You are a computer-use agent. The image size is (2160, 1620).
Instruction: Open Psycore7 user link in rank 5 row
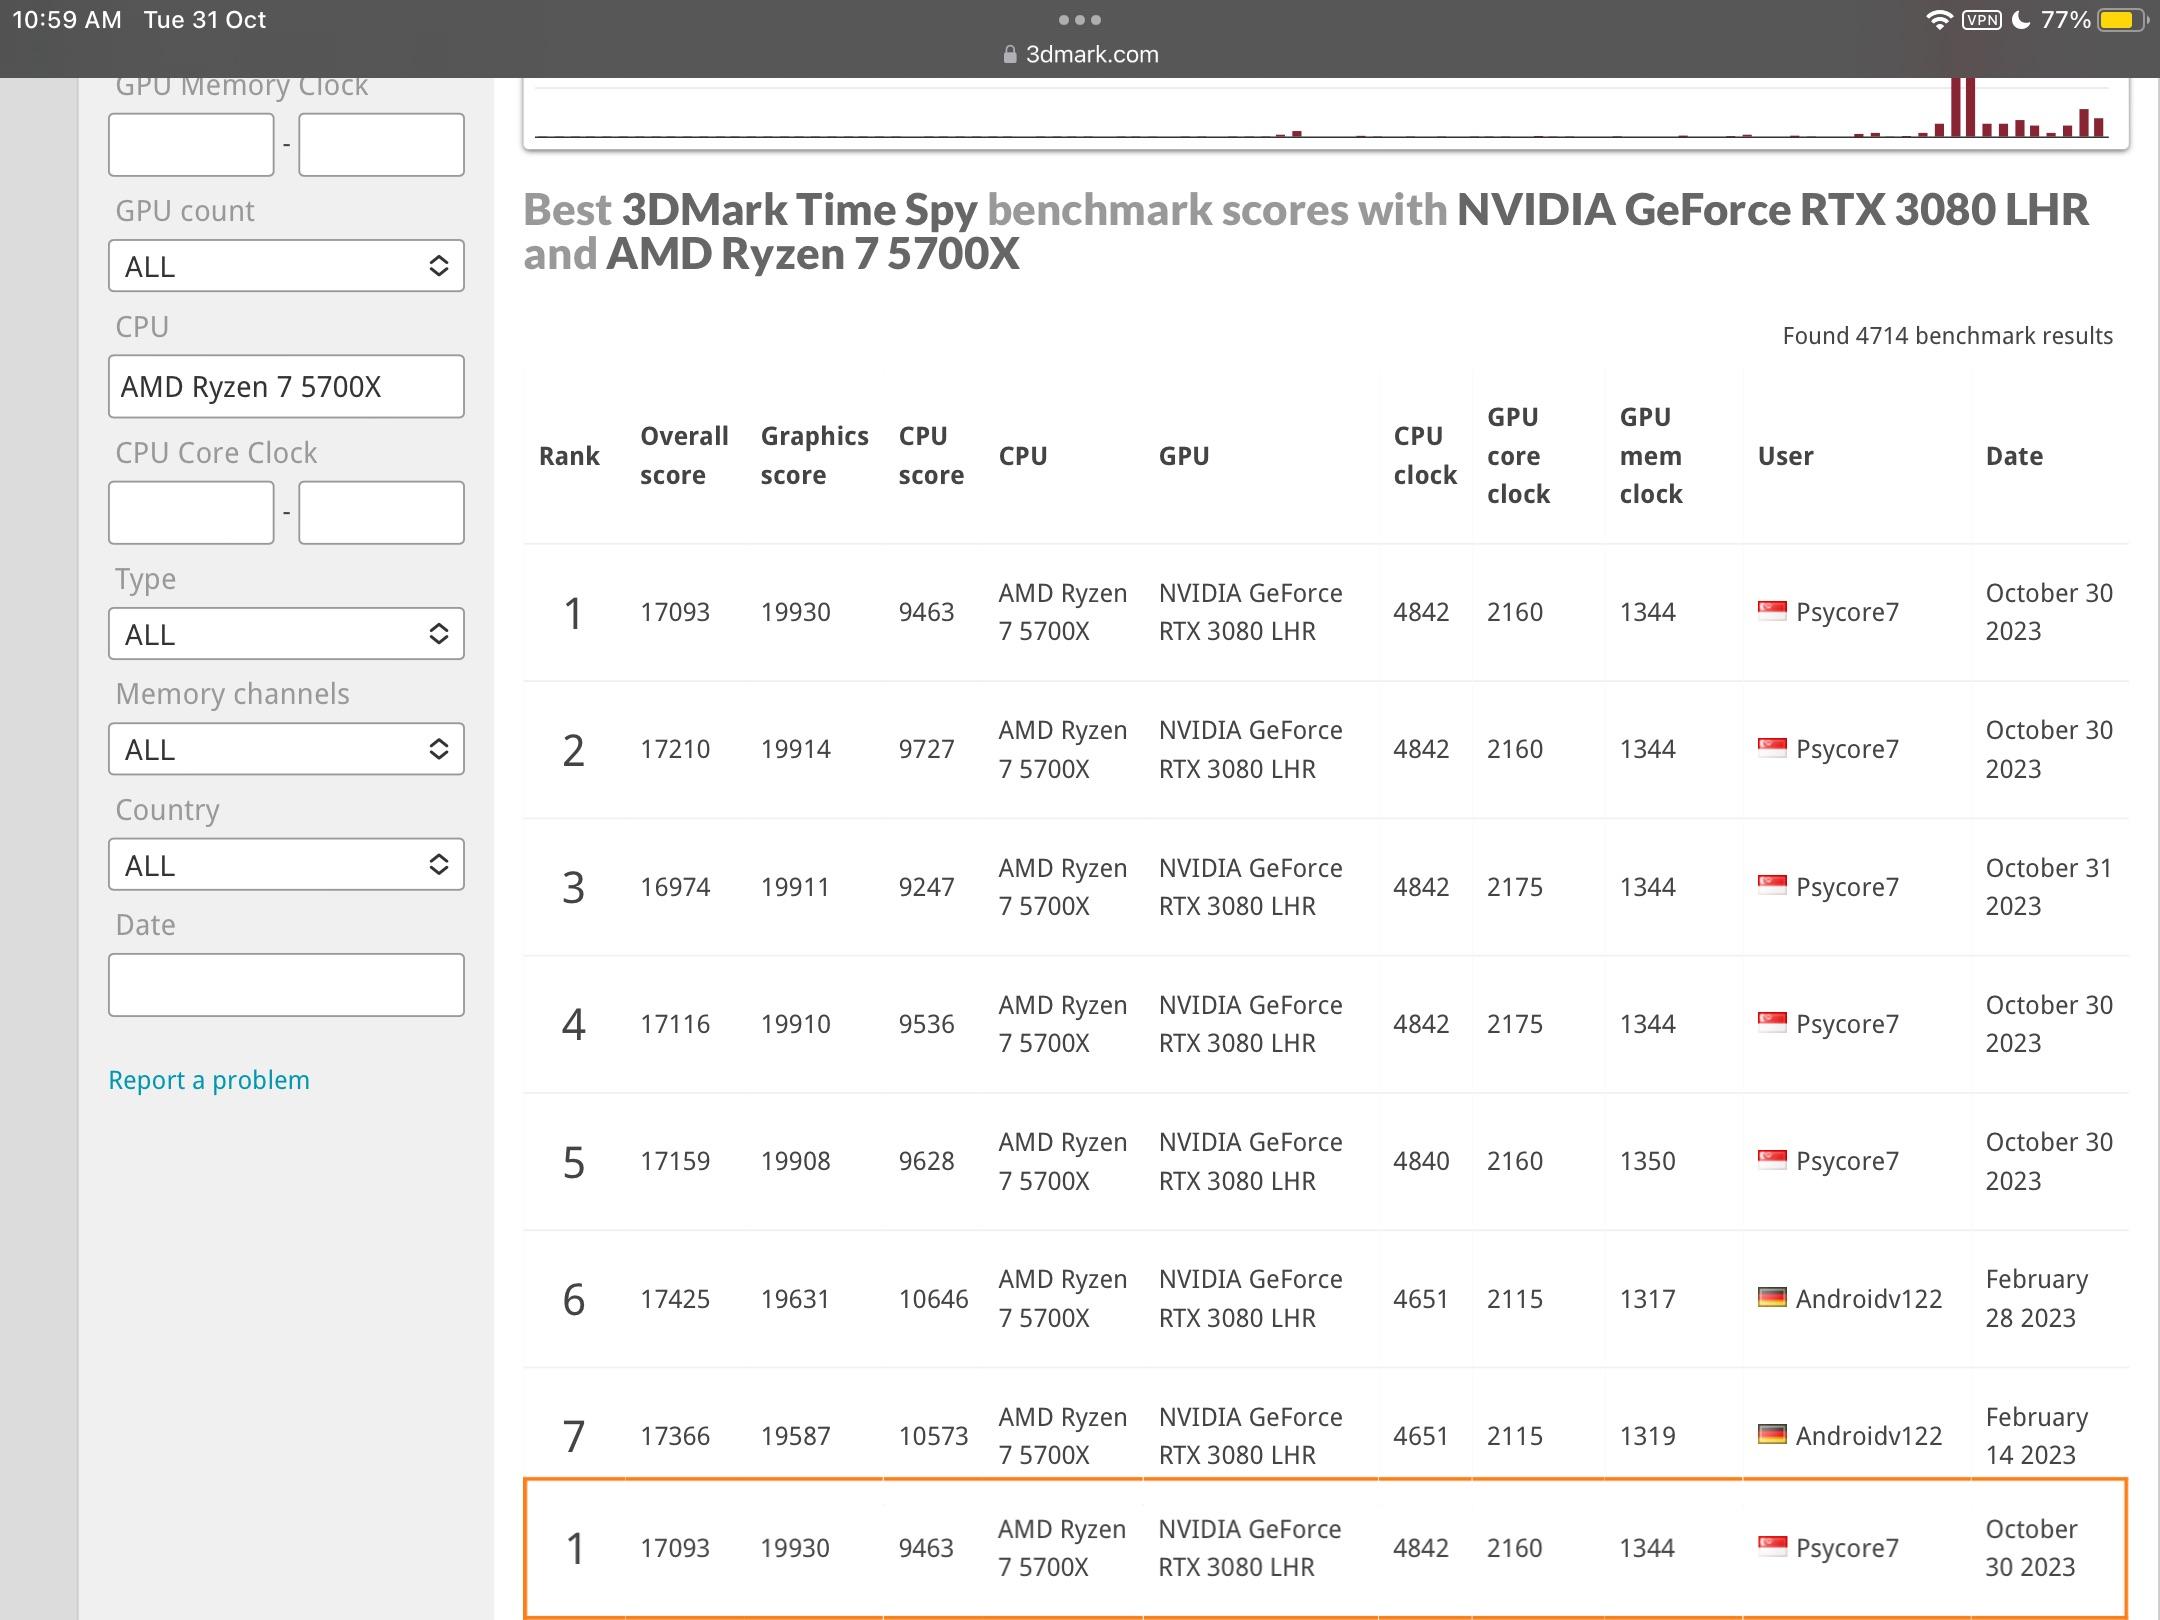[1847, 1161]
